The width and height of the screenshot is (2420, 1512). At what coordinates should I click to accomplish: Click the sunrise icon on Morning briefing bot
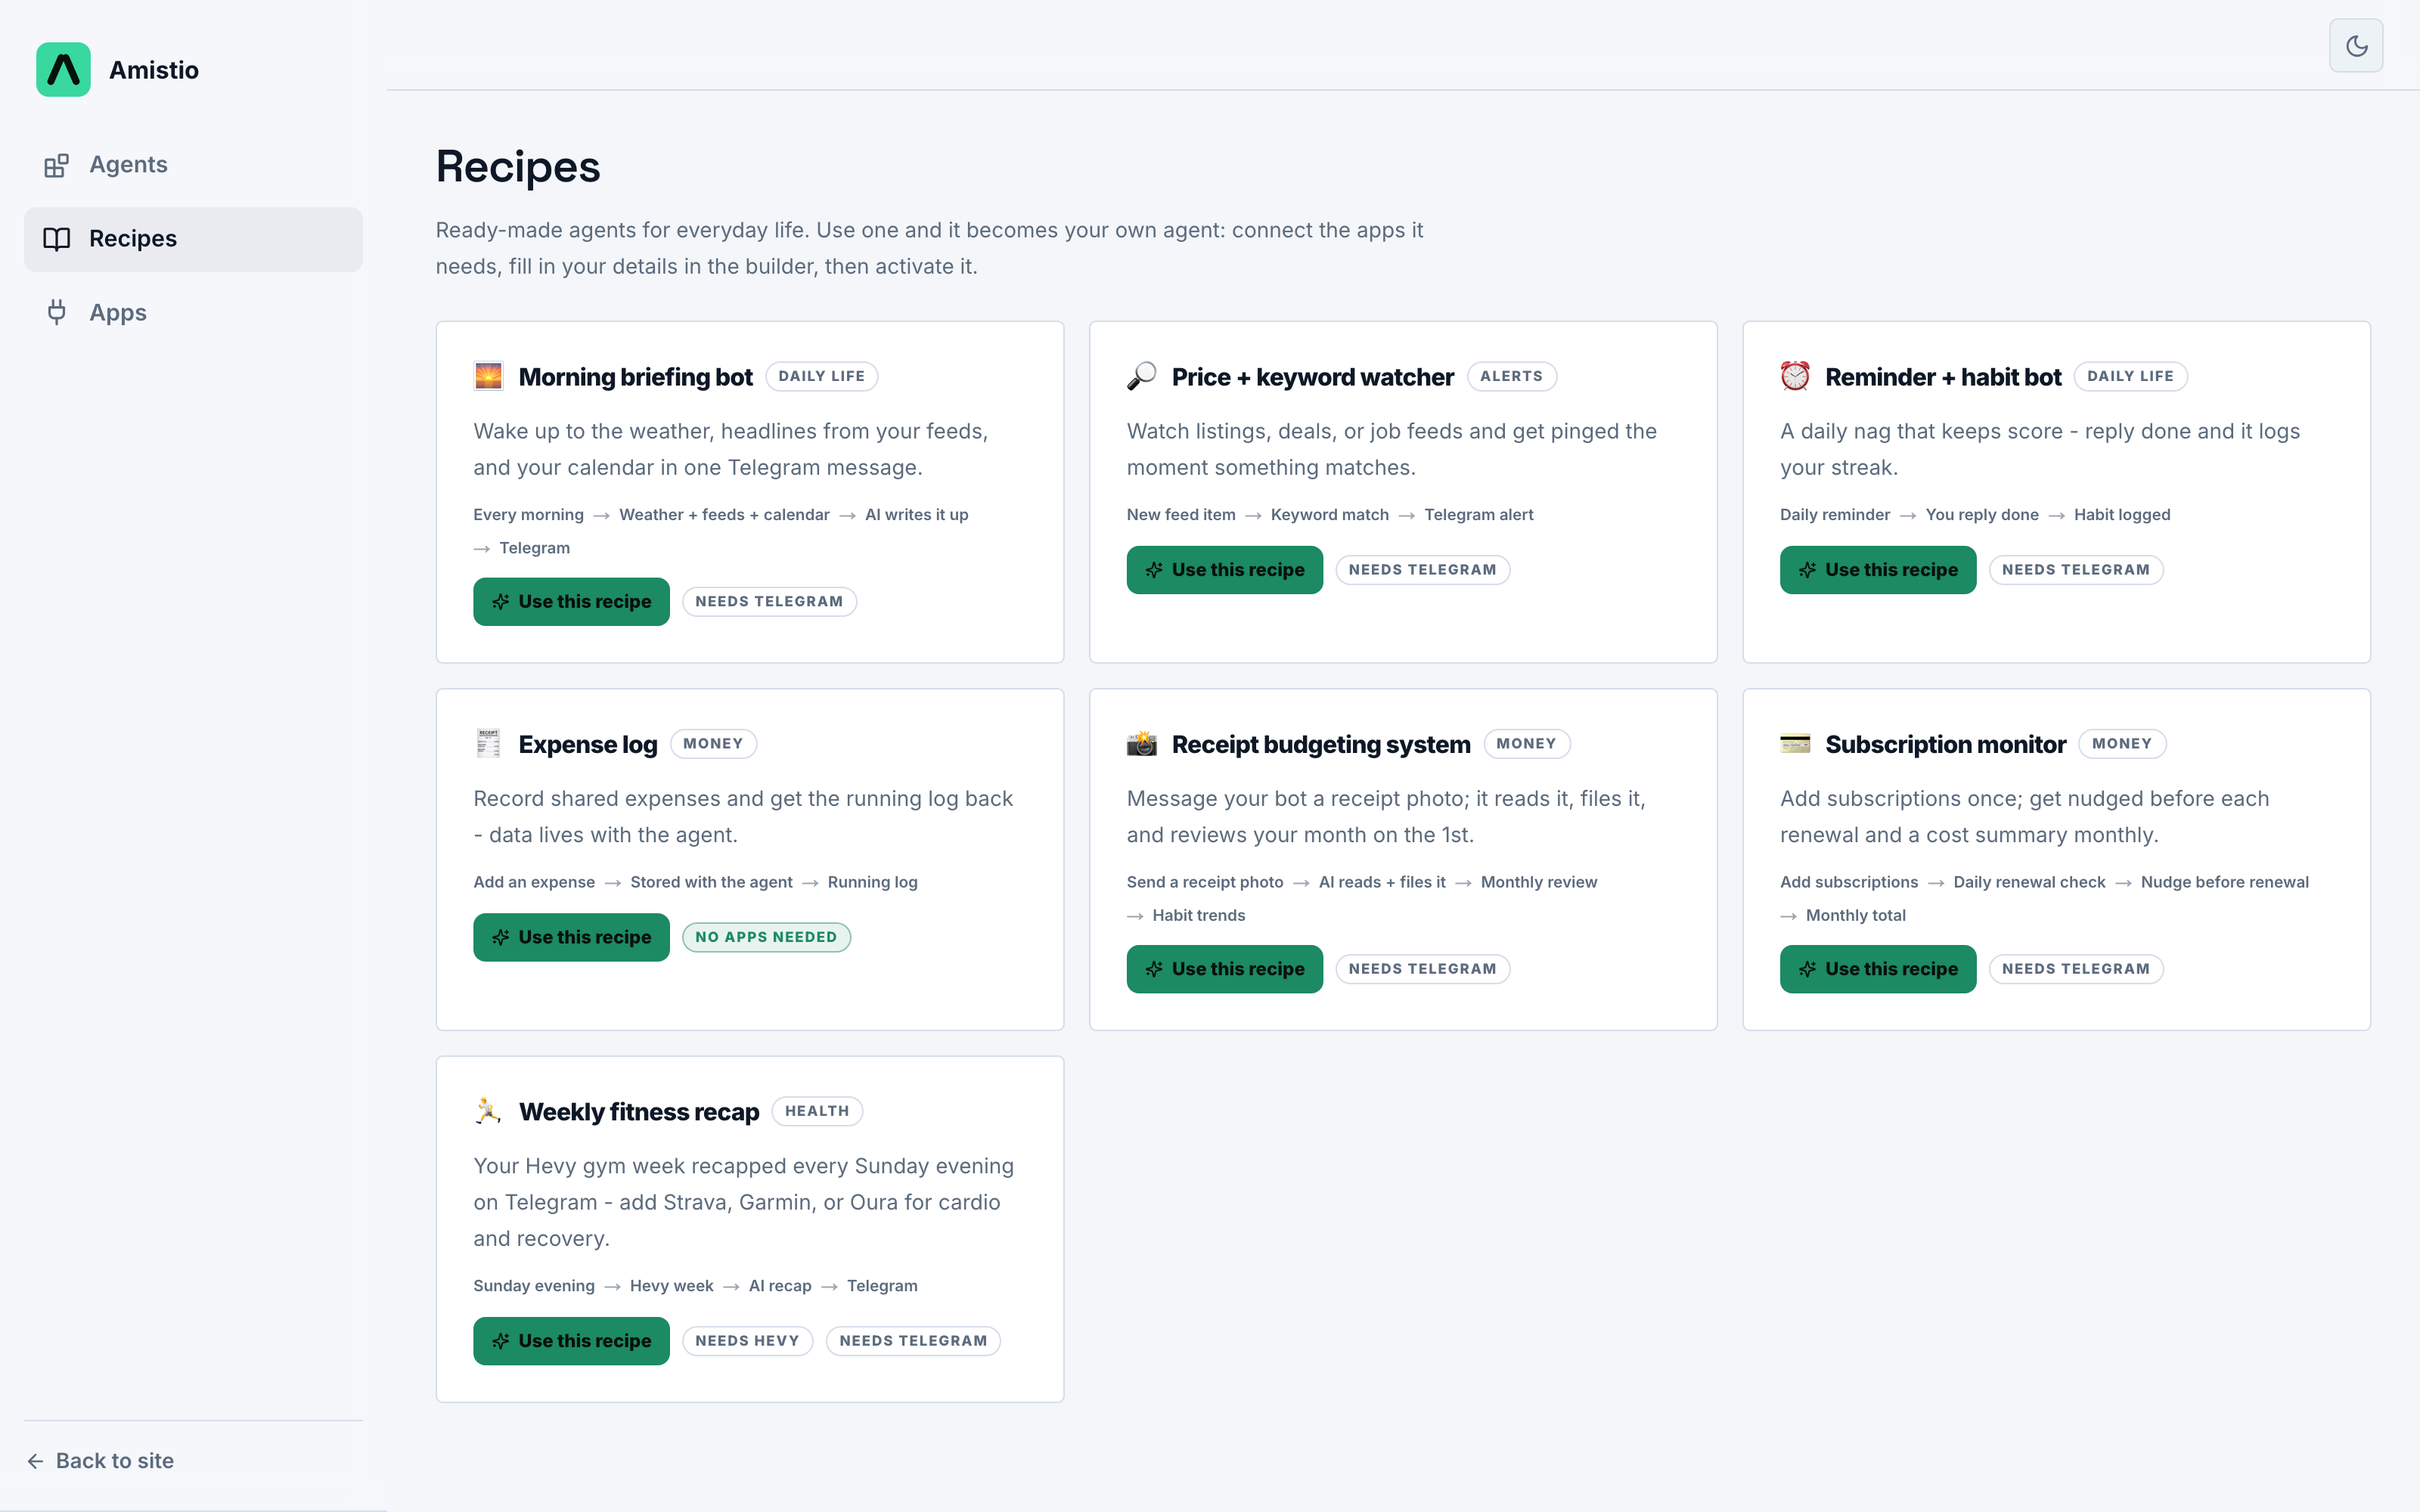488,377
